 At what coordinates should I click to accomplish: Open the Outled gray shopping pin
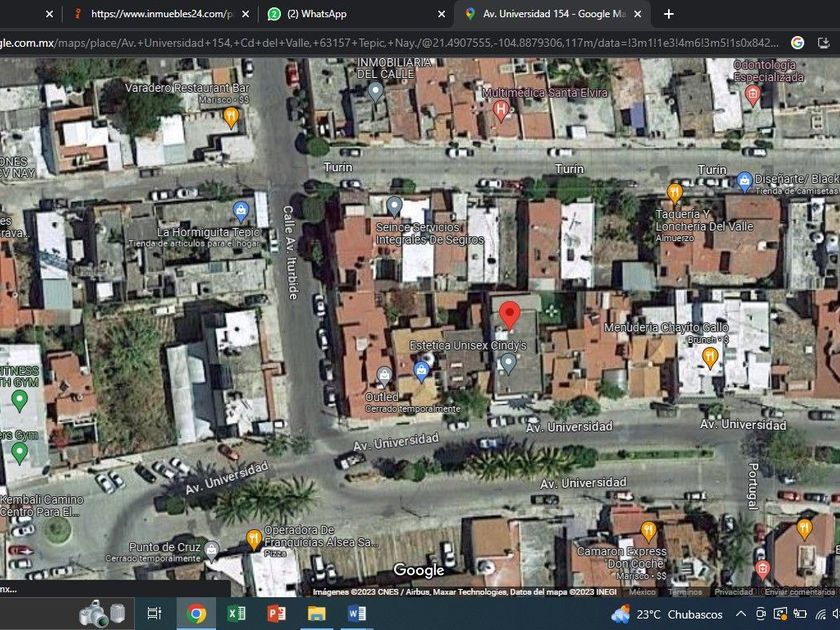pos(384,377)
